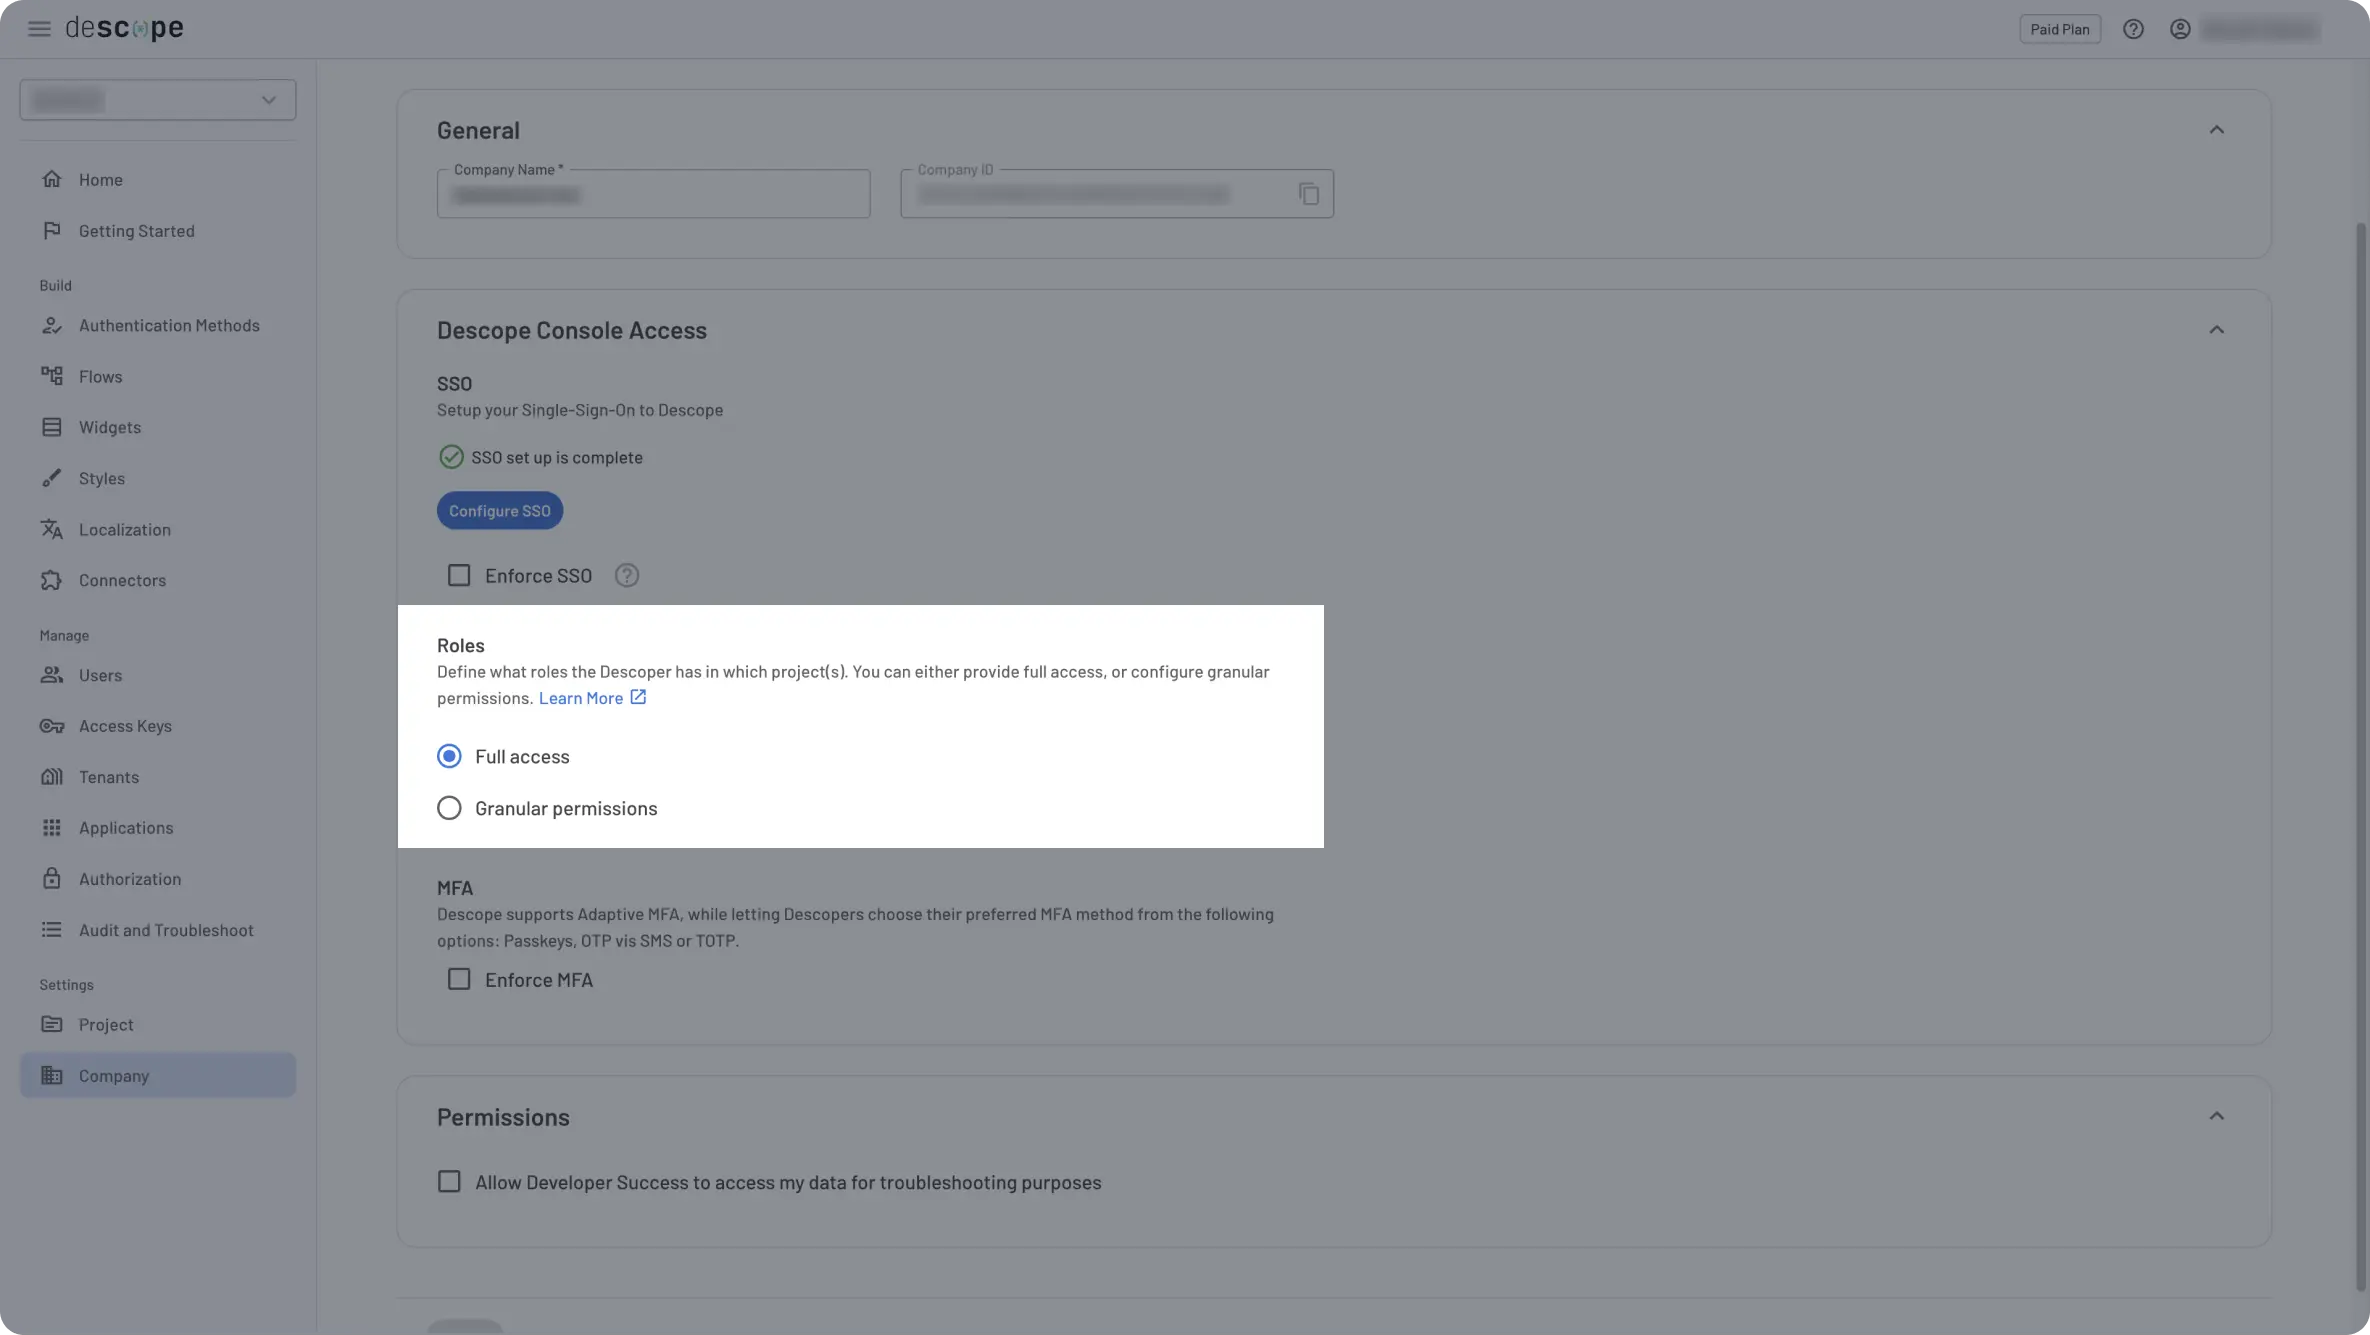Select the Flows icon in sidebar
The width and height of the screenshot is (2370, 1335).
click(x=53, y=376)
